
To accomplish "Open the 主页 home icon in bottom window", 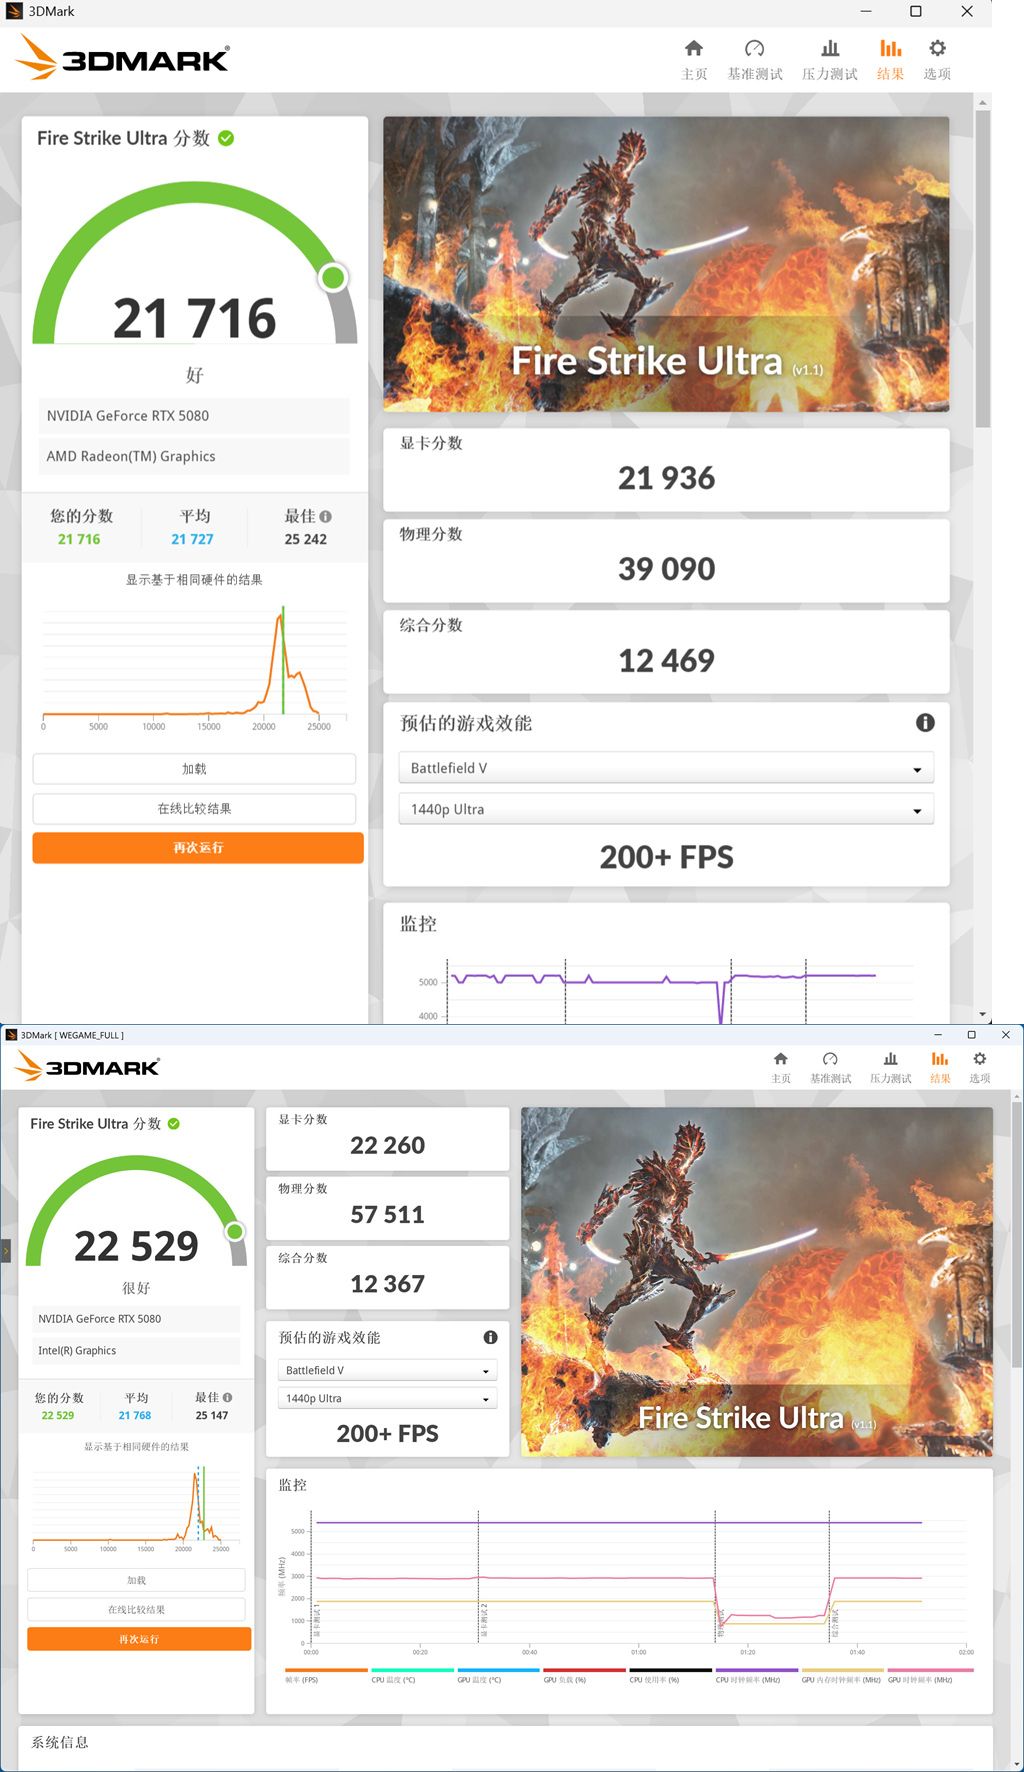I will (x=781, y=1059).
